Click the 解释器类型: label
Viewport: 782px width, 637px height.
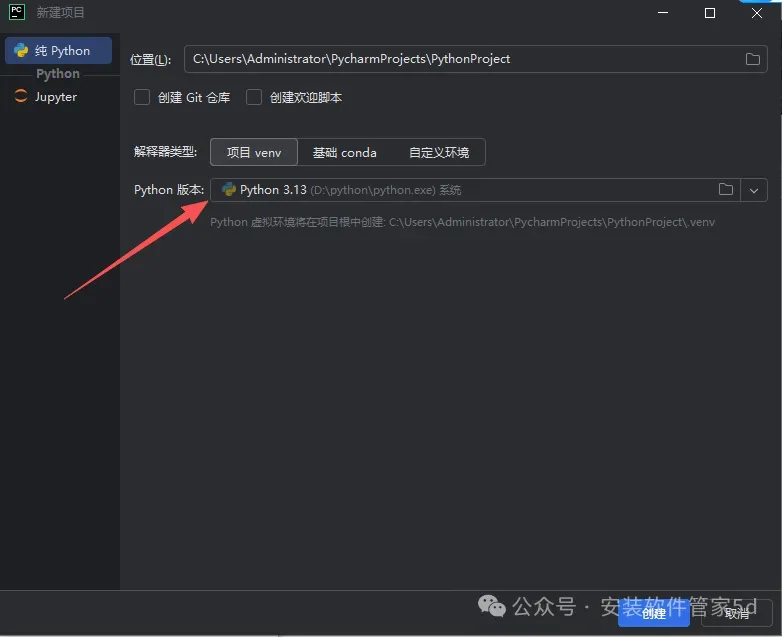[x=166, y=152]
